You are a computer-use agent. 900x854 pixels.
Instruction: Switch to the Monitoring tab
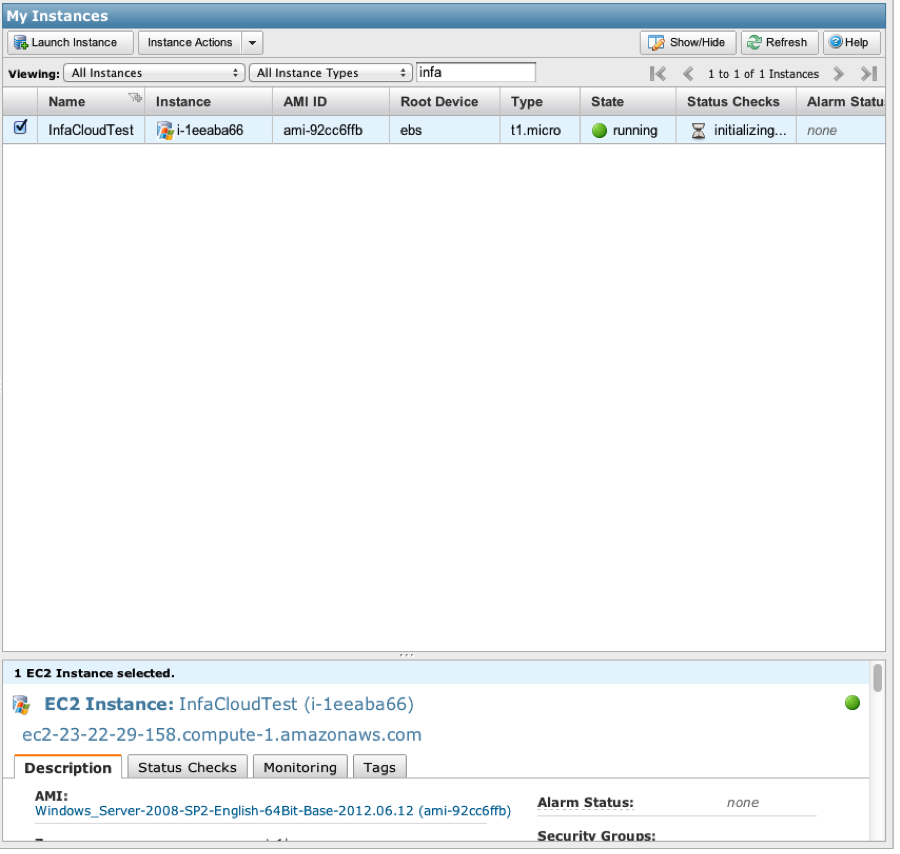[300, 767]
